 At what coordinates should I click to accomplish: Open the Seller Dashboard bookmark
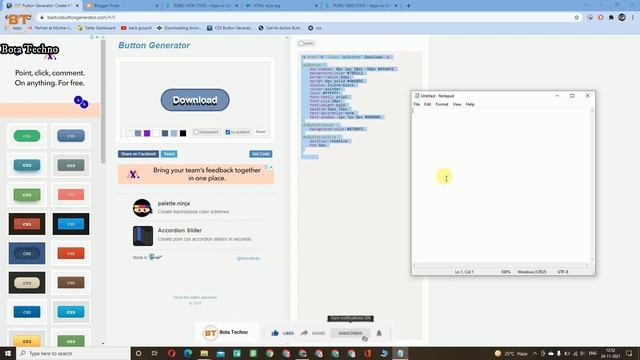pos(96,28)
